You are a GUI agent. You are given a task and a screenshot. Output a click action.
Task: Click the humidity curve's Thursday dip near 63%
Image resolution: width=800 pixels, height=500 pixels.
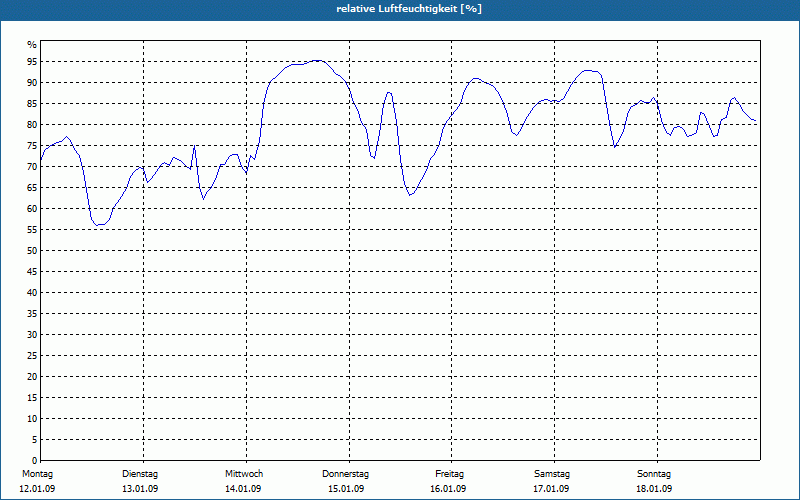click(410, 195)
